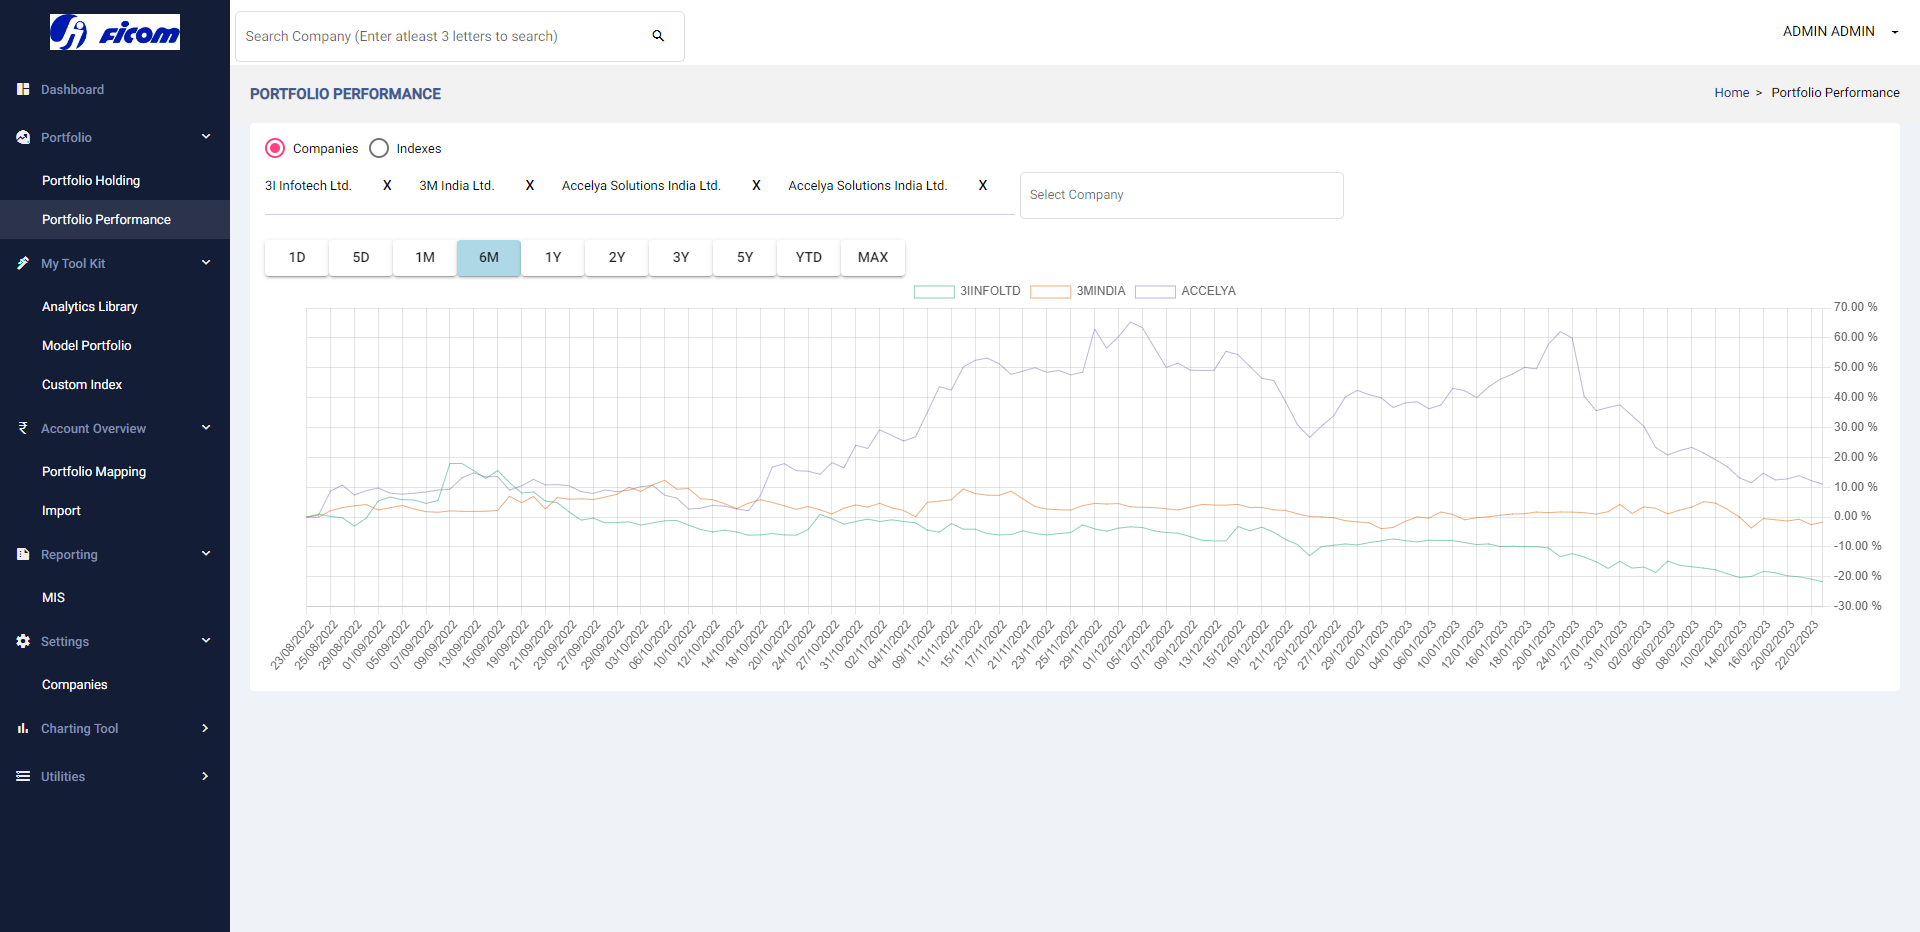Collapse the Portfolio menu chevron
The image size is (1920, 932).
click(x=206, y=137)
